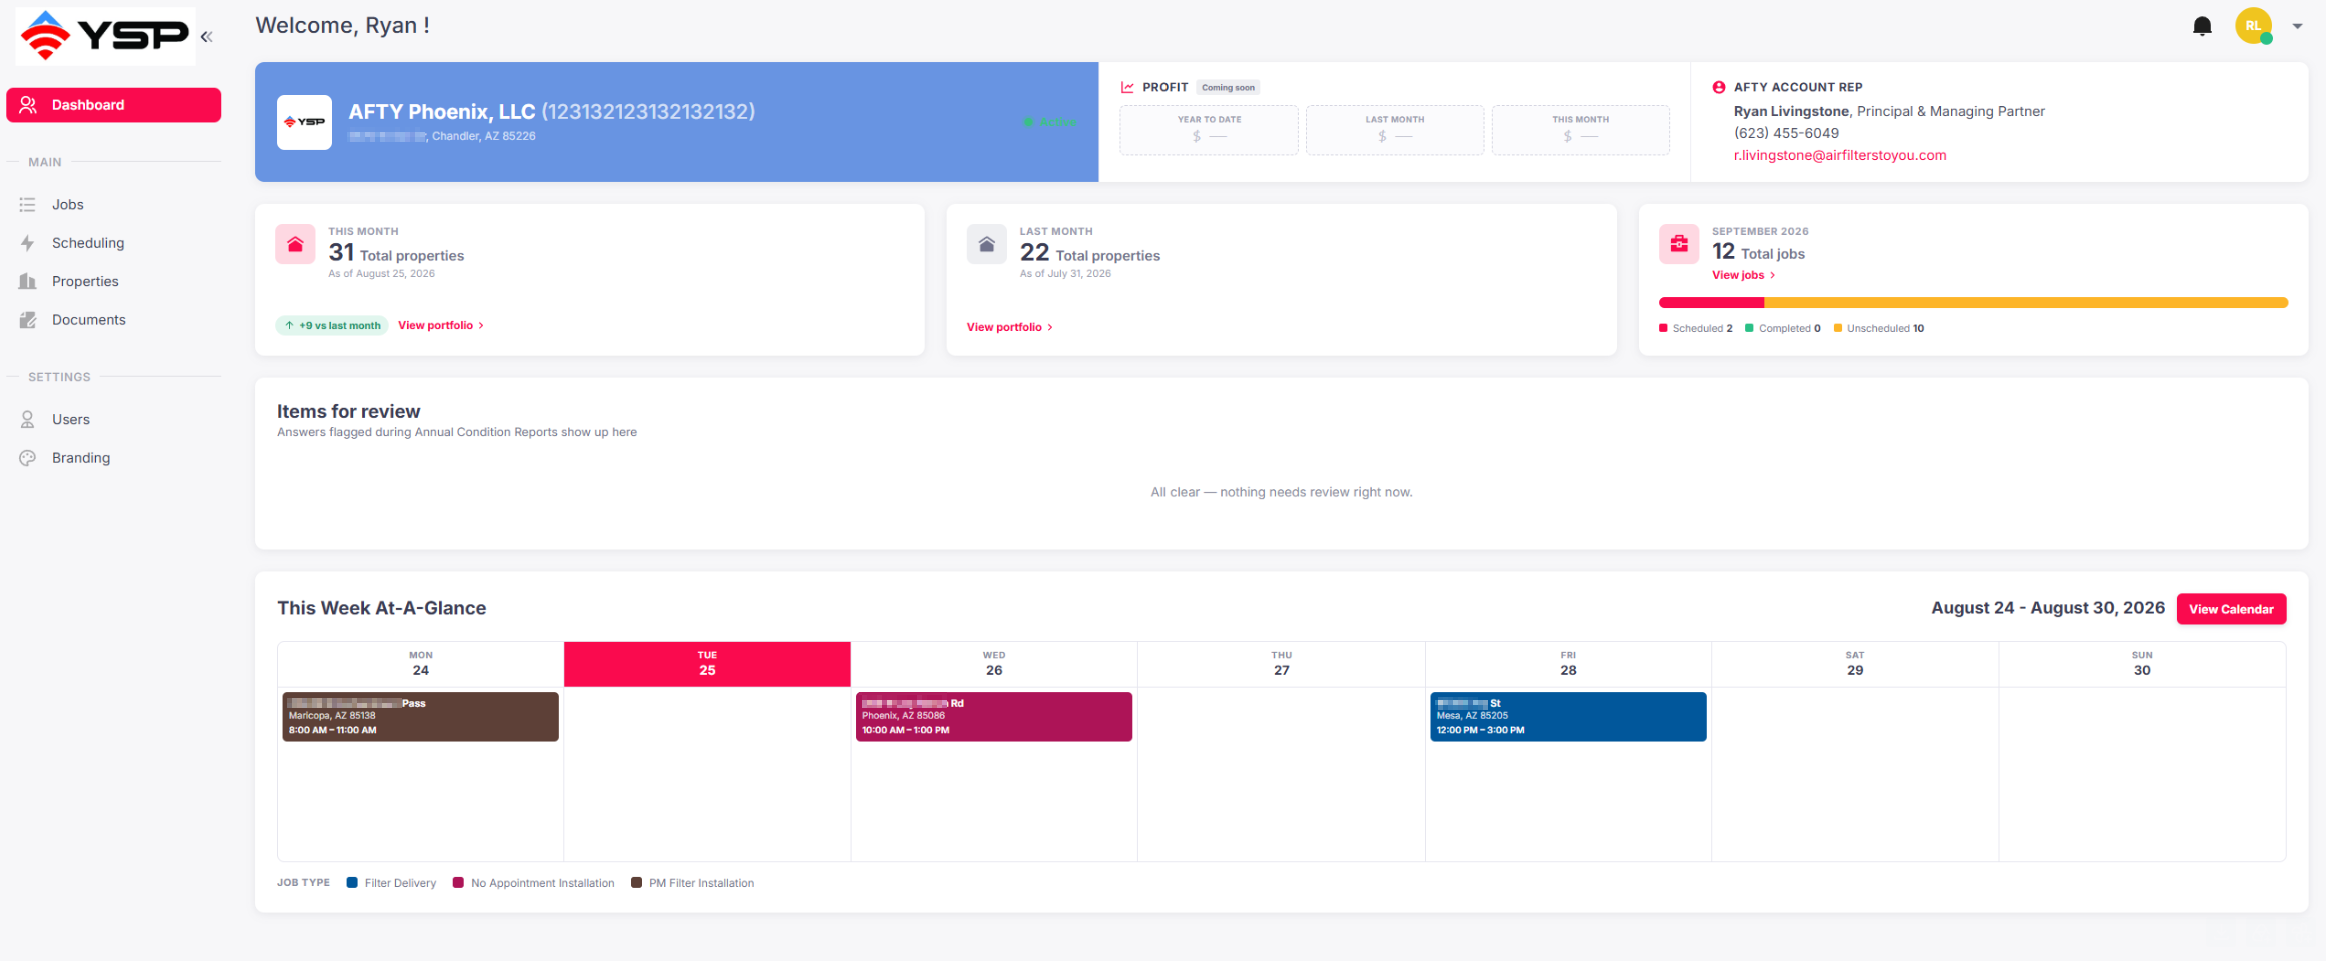Click the jobs status progress bar
The image size is (2326, 961).
(x=1973, y=302)
